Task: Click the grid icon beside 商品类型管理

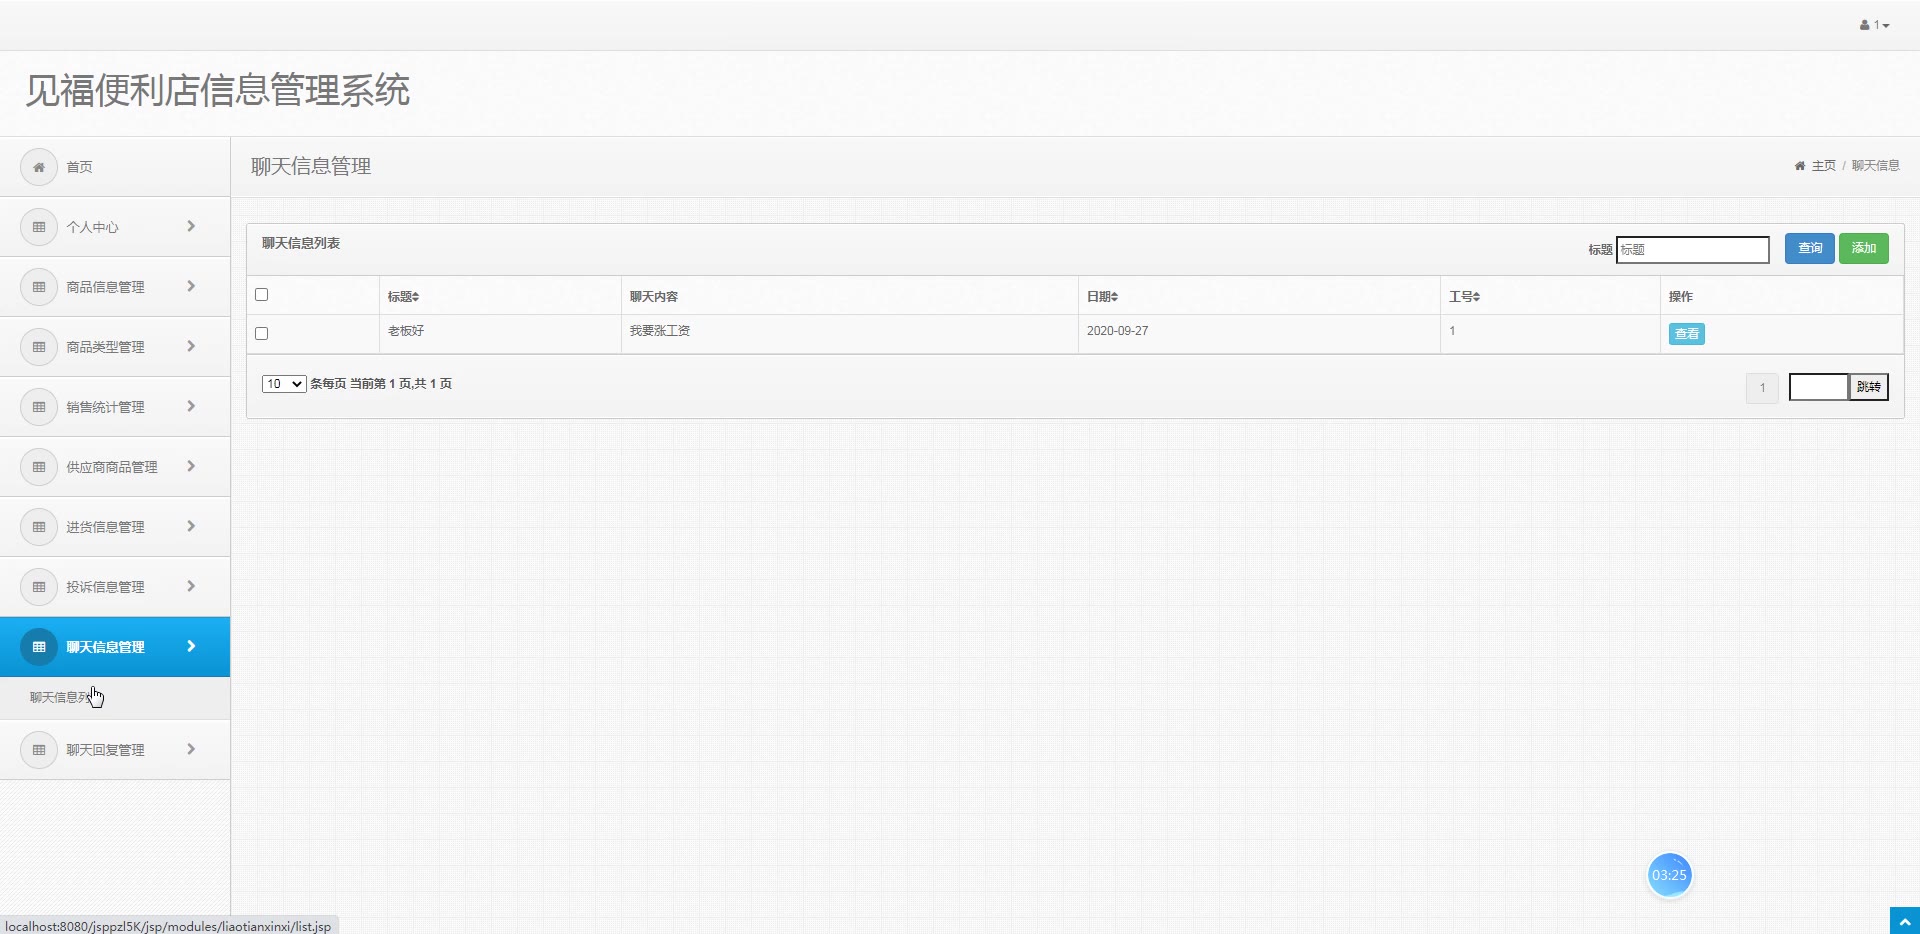Action: click(x=39, y=347)
